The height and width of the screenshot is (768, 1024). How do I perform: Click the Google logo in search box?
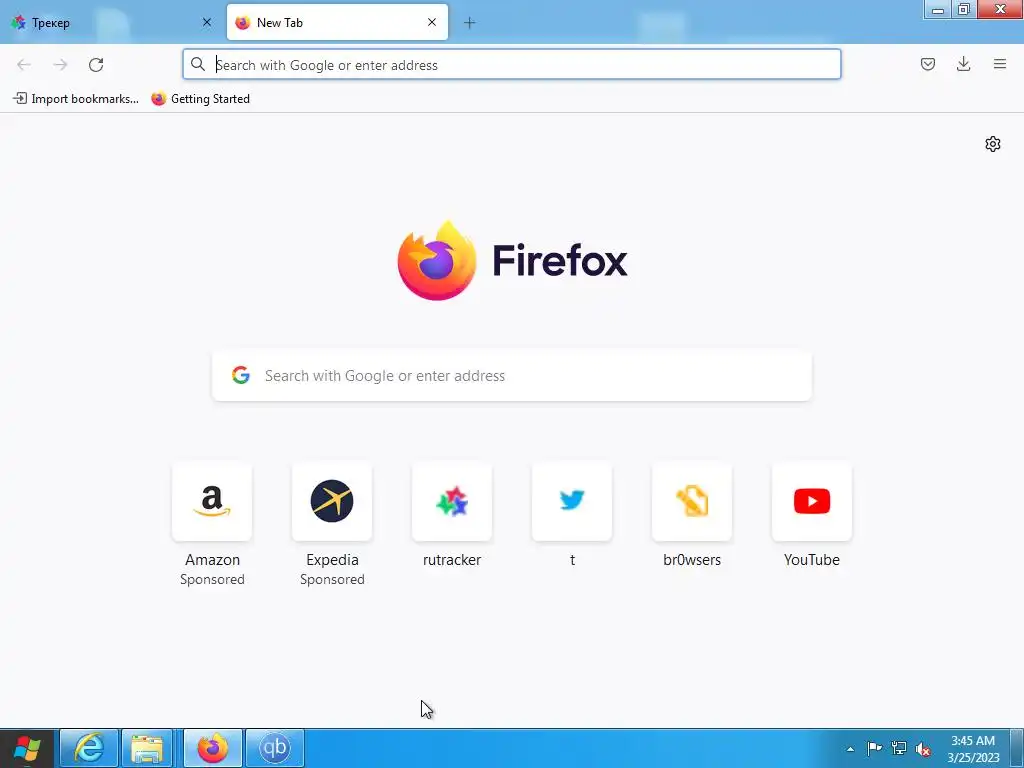pos(241,375)
